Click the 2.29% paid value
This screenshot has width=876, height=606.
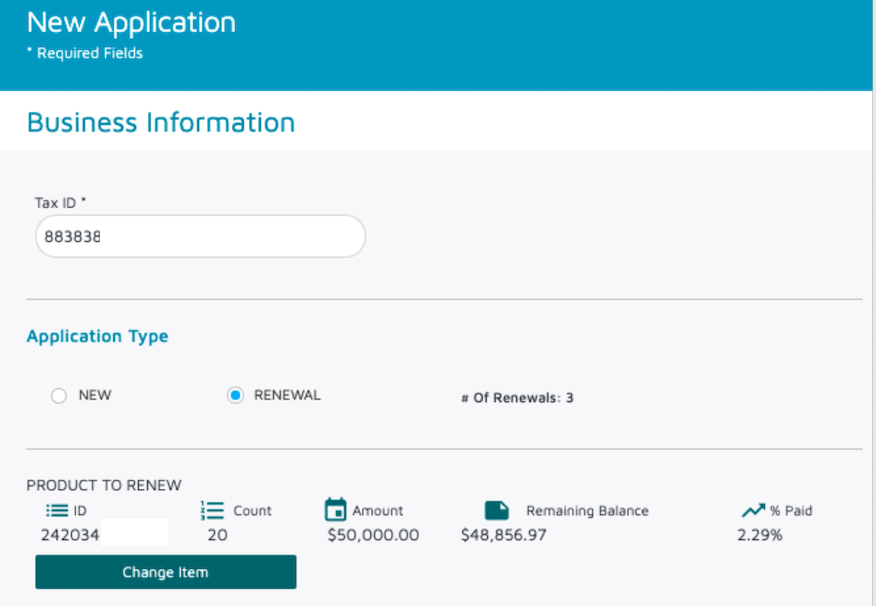point(760,535)
